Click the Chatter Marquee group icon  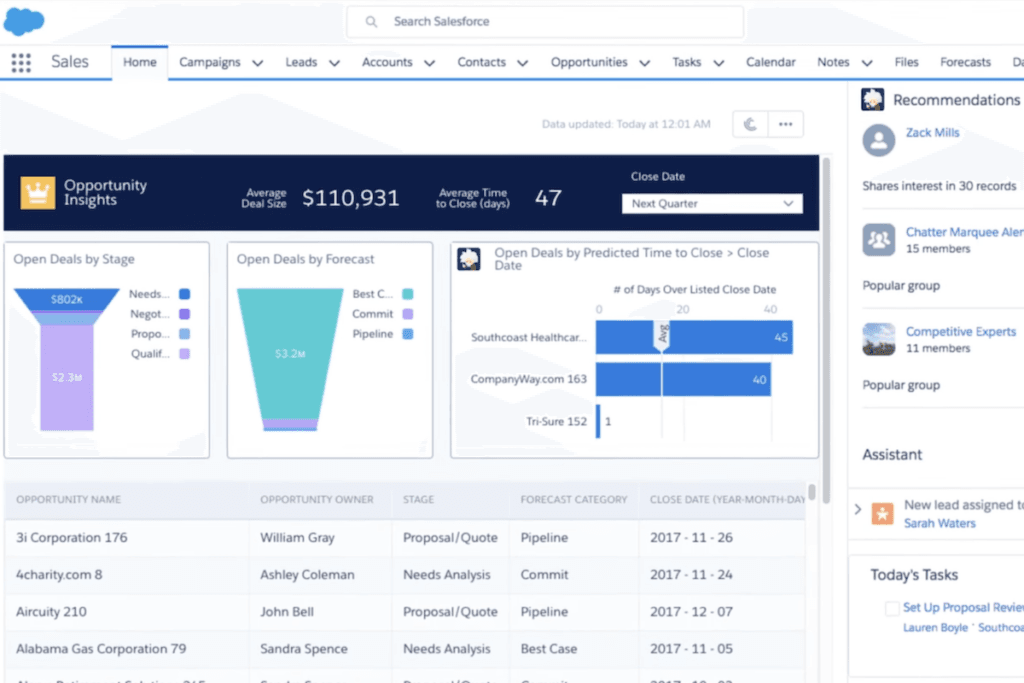(x=878, y=240)
